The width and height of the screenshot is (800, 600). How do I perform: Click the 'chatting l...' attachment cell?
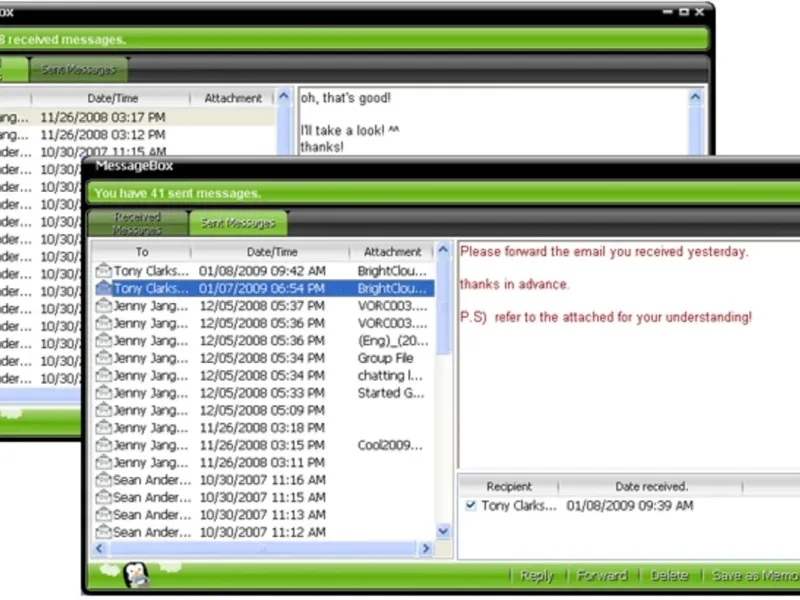coord(390,375)
